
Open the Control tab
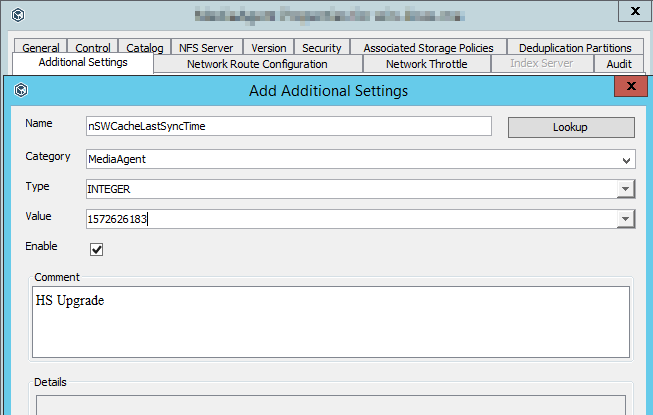click(x=93, y=47)
